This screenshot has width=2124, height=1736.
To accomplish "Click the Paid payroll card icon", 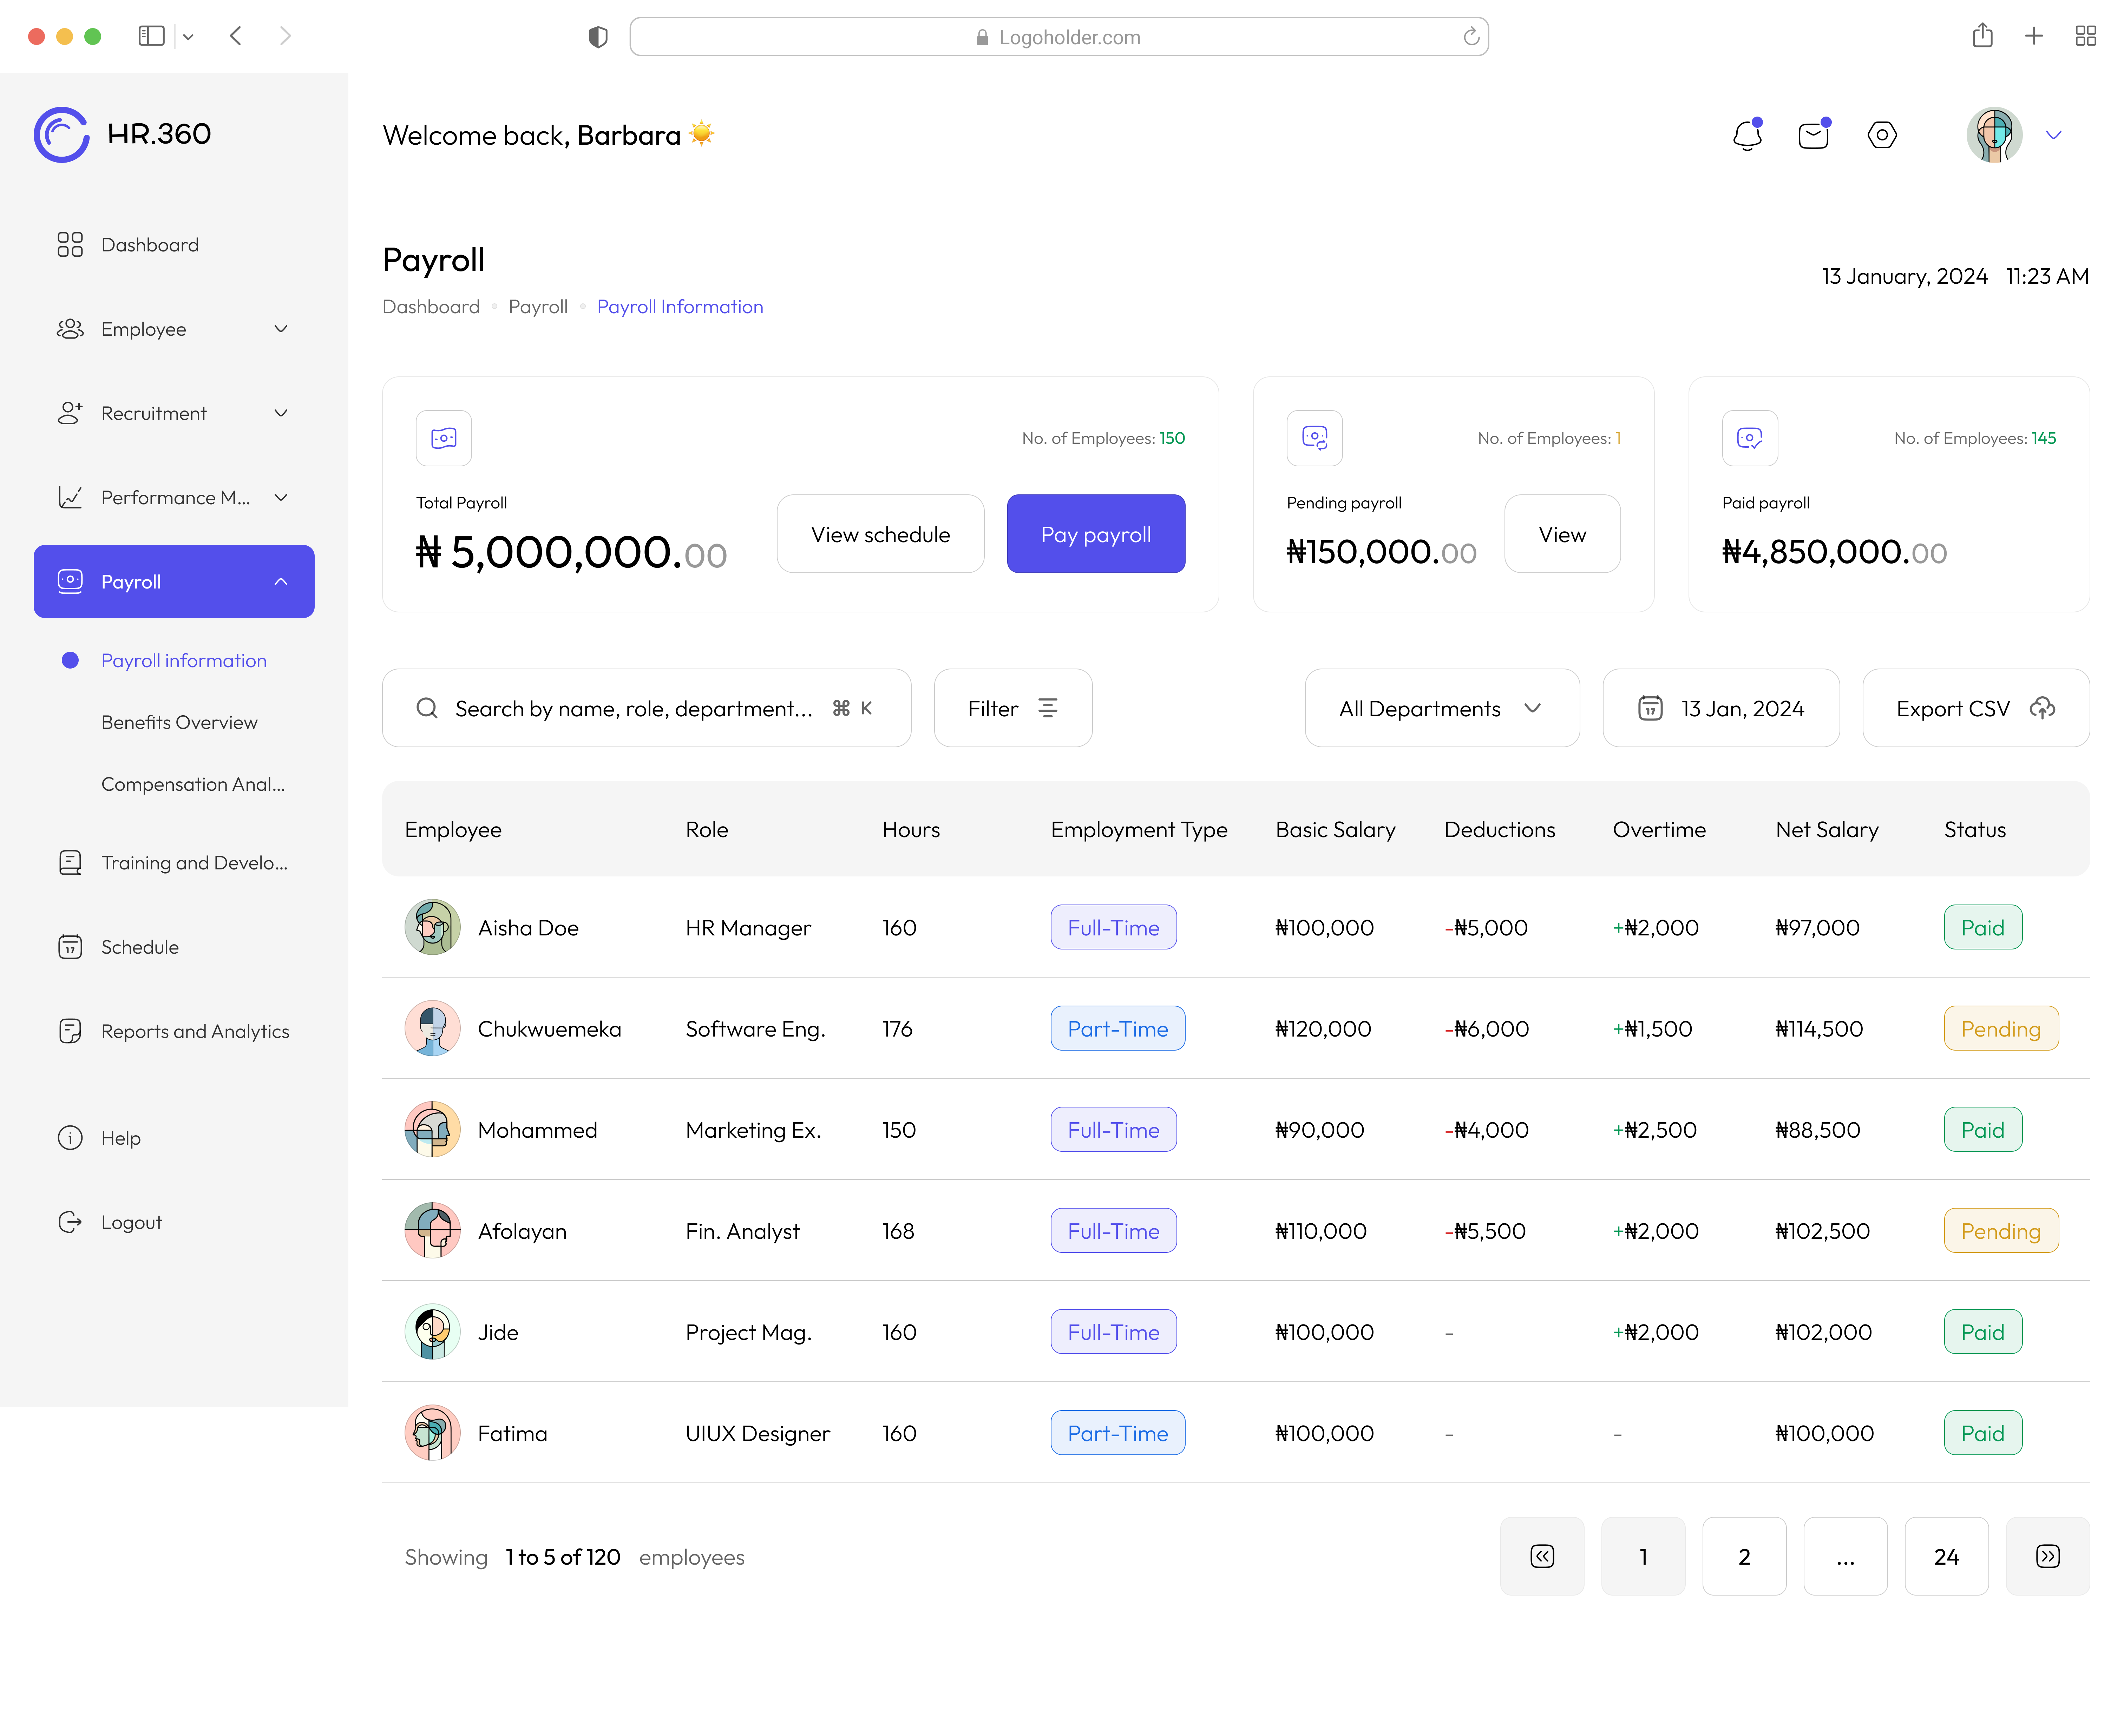I will click(x=1750, y=438).
